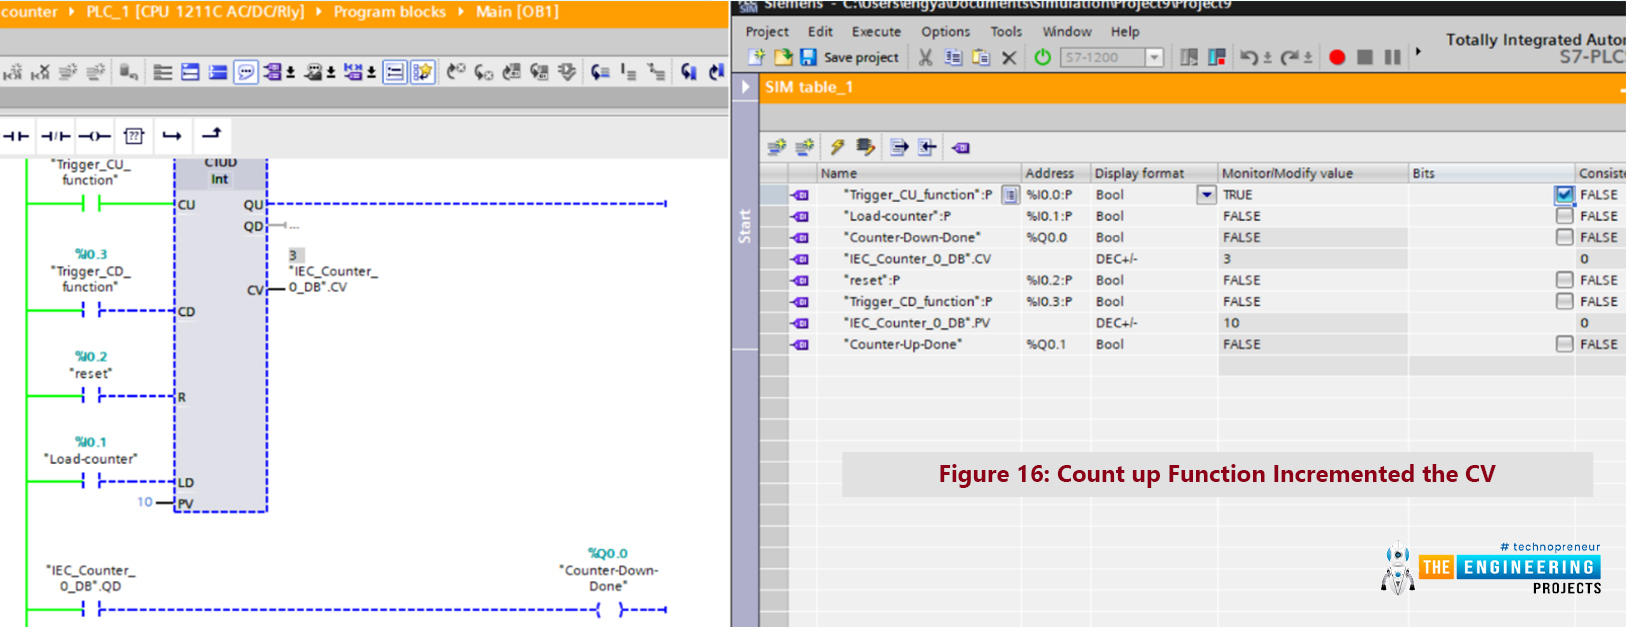
Task: Select the Start vertical tab
Action: point(745,225)
